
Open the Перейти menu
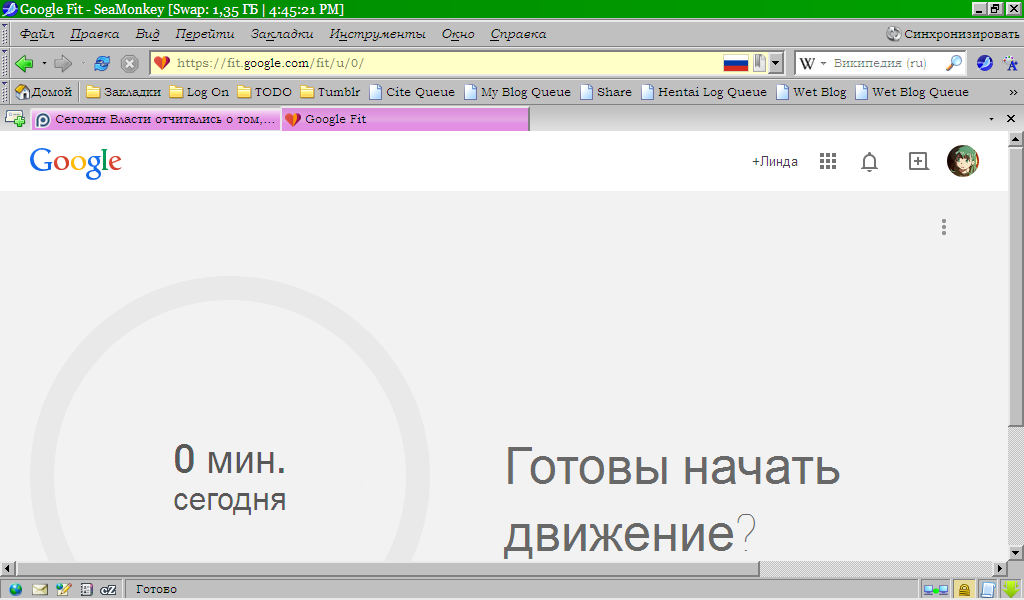pos(204,34)
